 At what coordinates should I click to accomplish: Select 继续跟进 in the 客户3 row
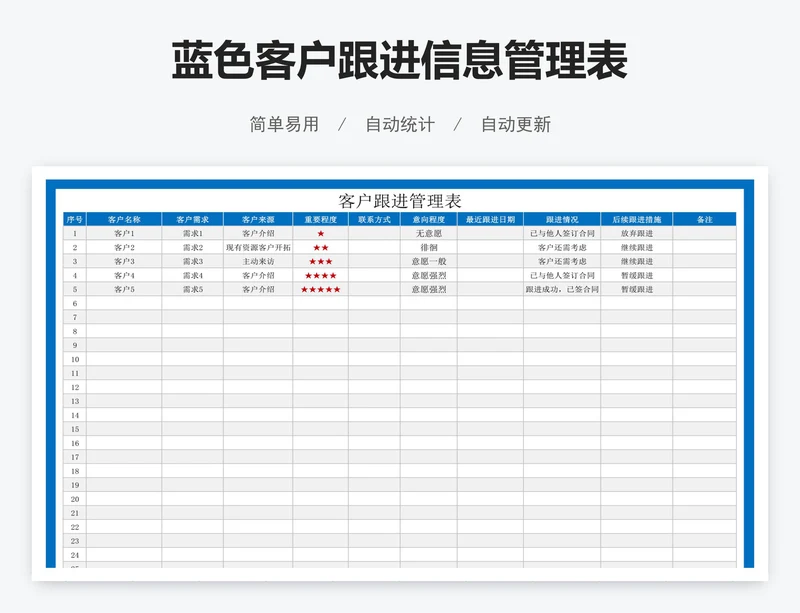tap(637, 261)
